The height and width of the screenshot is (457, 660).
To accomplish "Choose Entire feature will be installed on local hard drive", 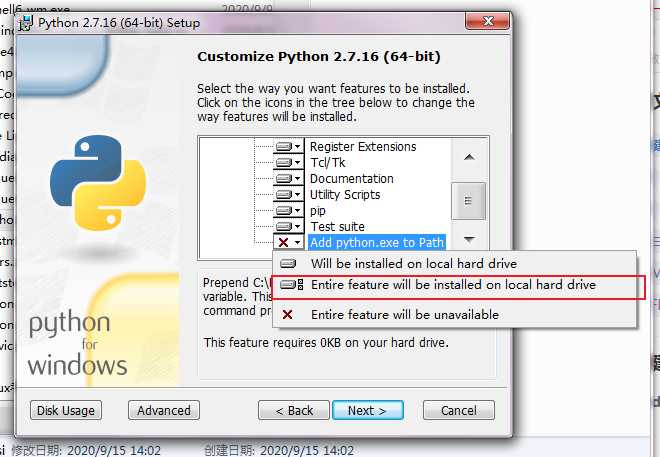I will pos(455,285).
